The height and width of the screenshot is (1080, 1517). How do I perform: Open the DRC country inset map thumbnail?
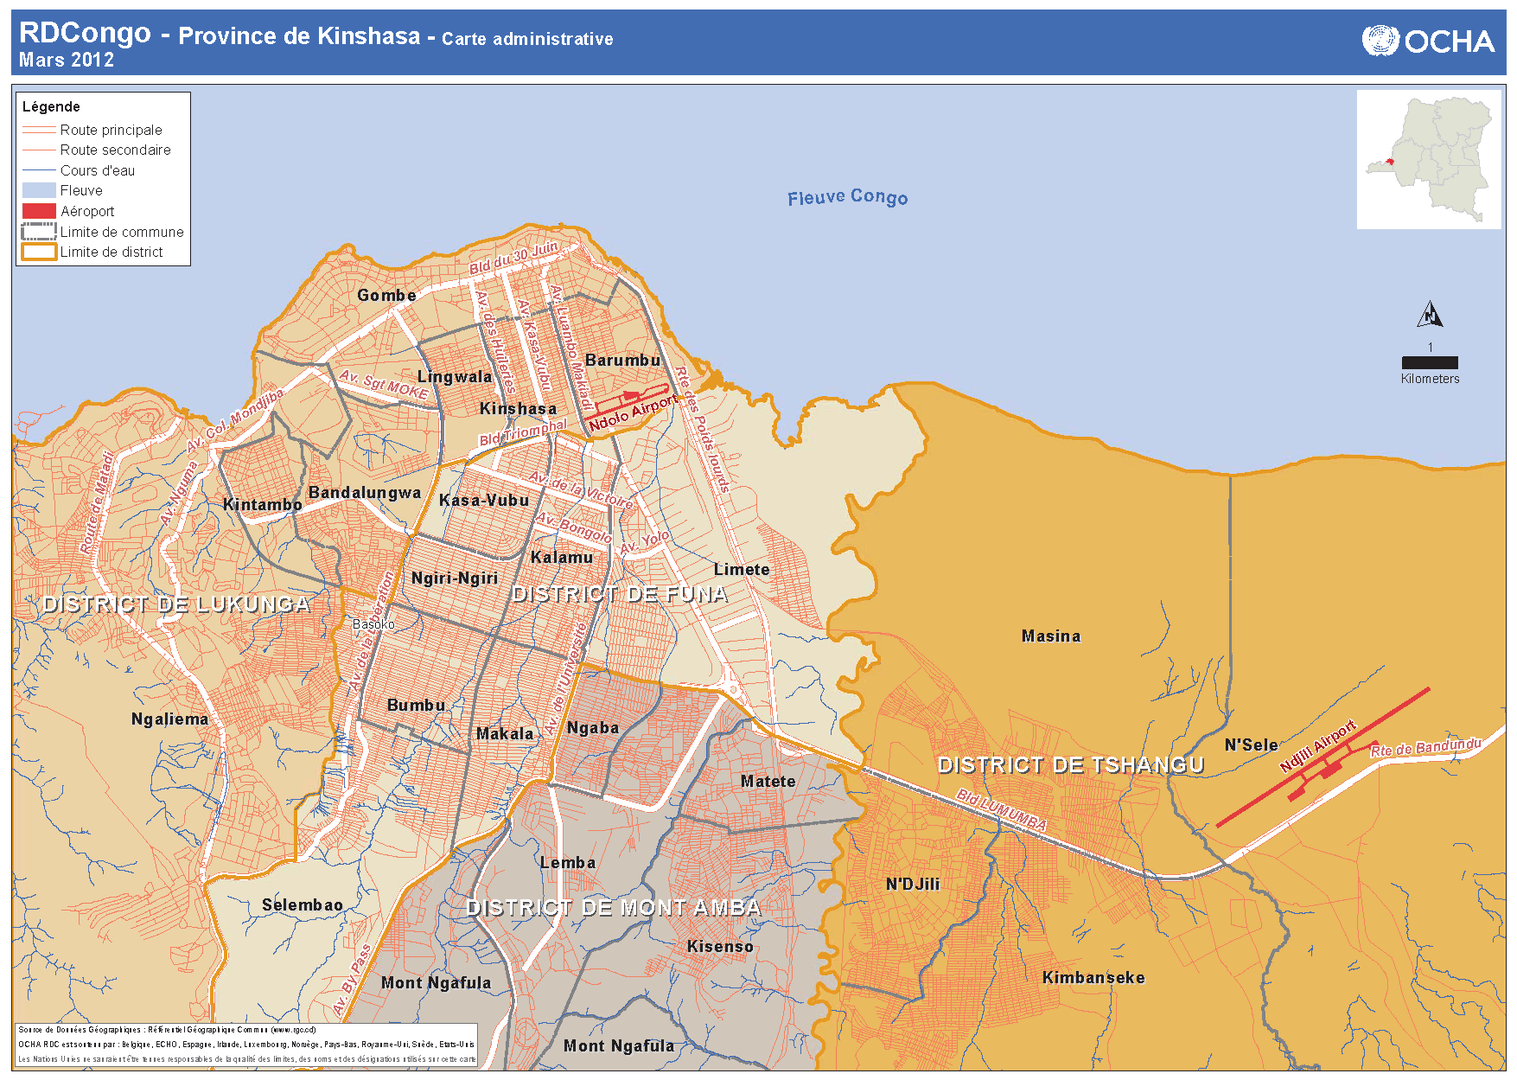tap(1428, 160)
